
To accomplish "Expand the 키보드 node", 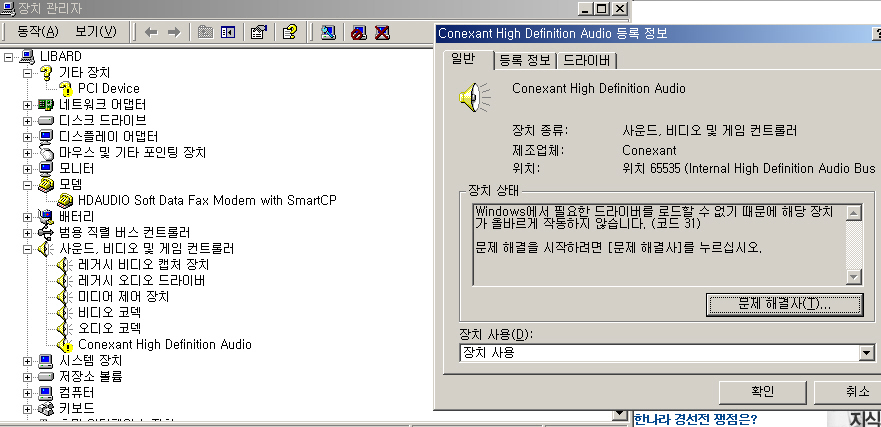I will 28,408.
